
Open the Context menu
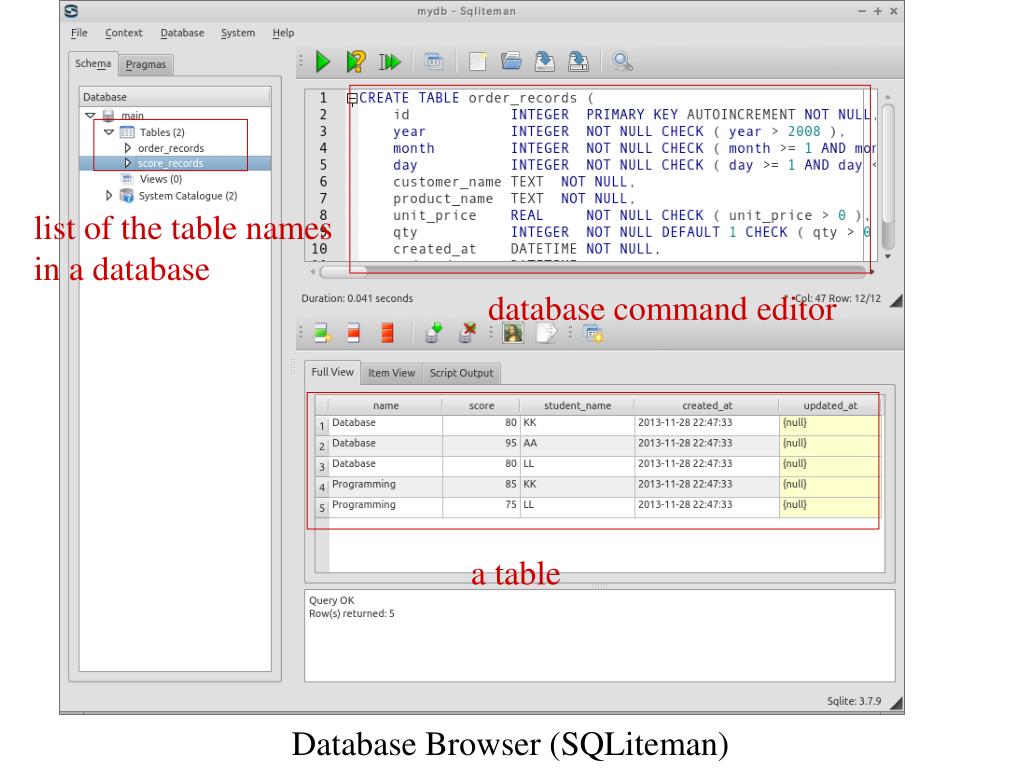[x=123, y=33]
